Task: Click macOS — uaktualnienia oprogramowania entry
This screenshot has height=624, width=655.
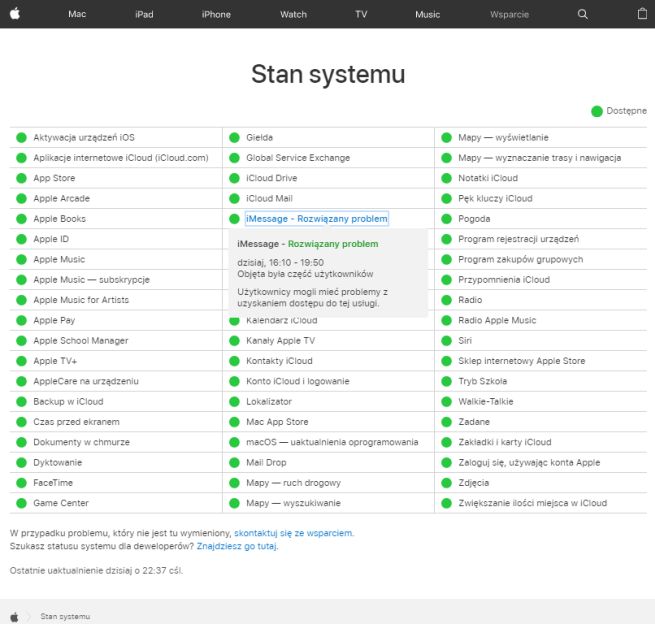Action: [x=332, y=442]
